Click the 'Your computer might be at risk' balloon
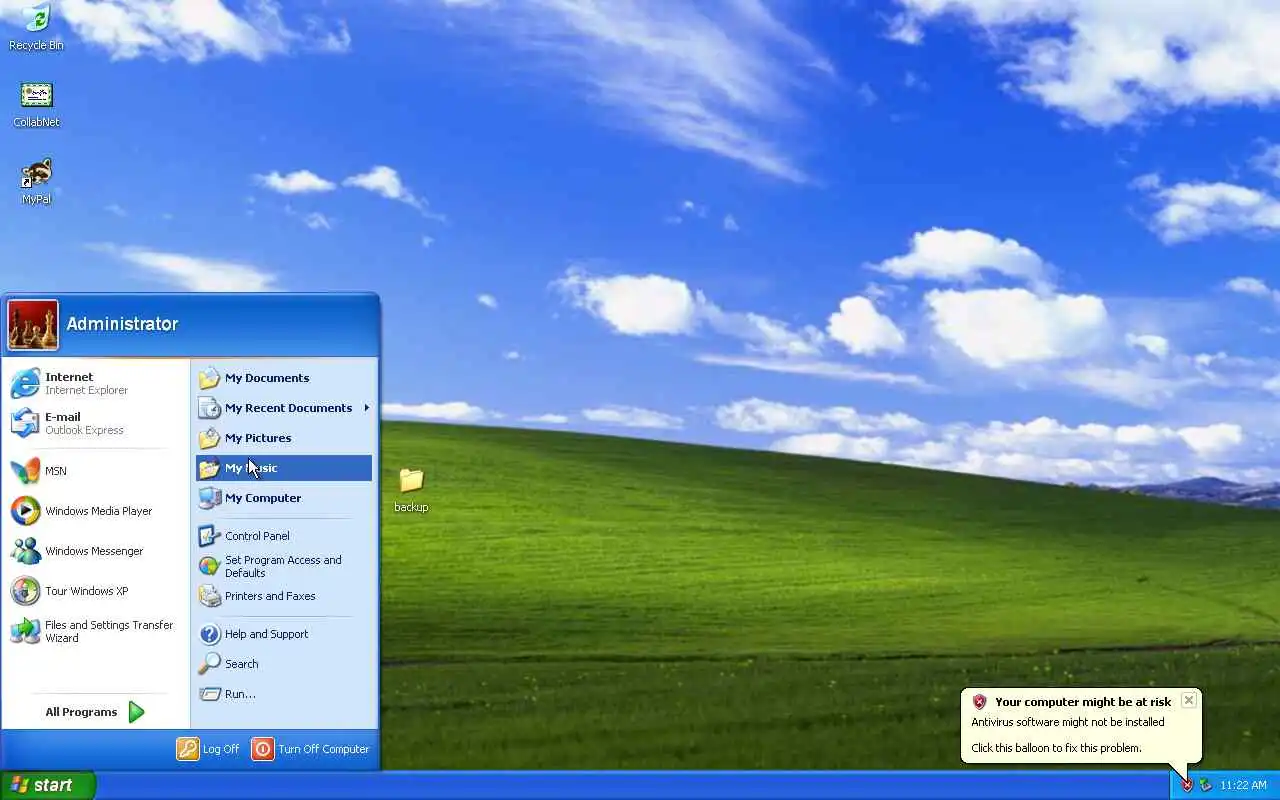The height and width of the screenshot is (800, 1280). point(1081,726)
